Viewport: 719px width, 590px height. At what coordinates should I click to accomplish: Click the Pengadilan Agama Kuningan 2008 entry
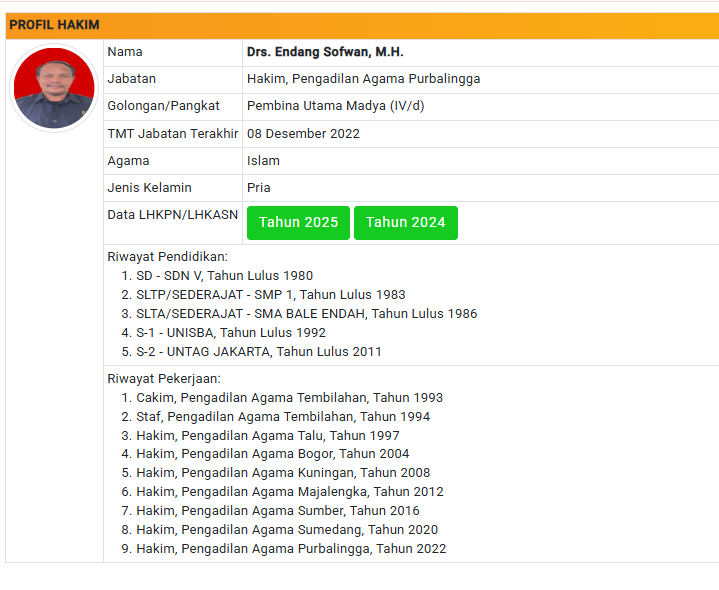click(283, 473)
